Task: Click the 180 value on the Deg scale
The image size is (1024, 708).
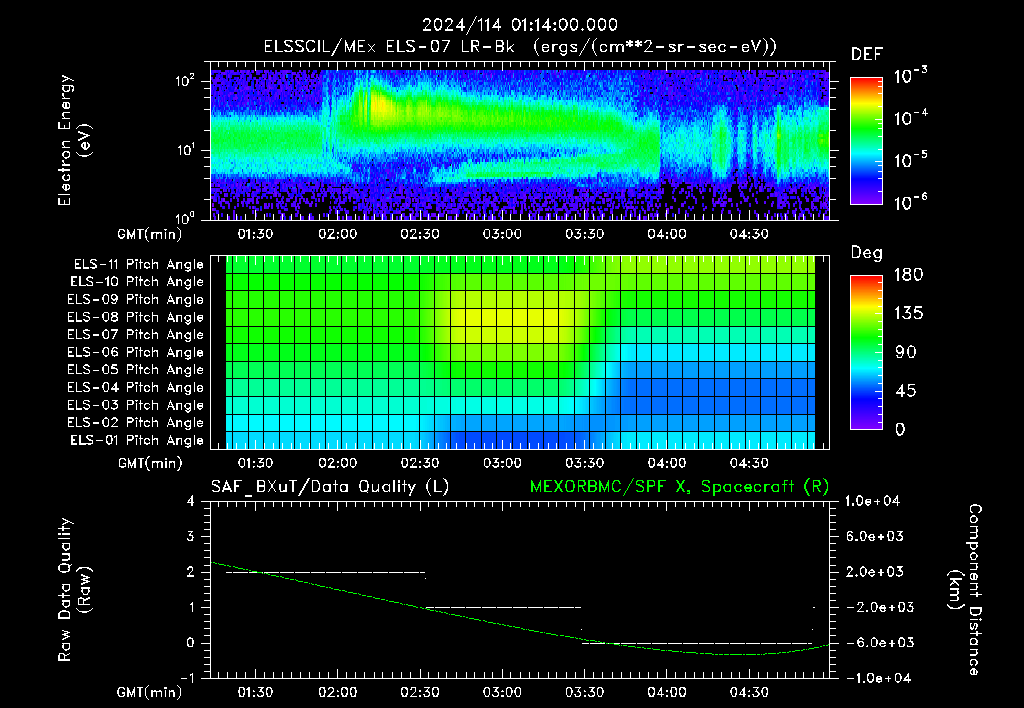Action: (908, 274)
